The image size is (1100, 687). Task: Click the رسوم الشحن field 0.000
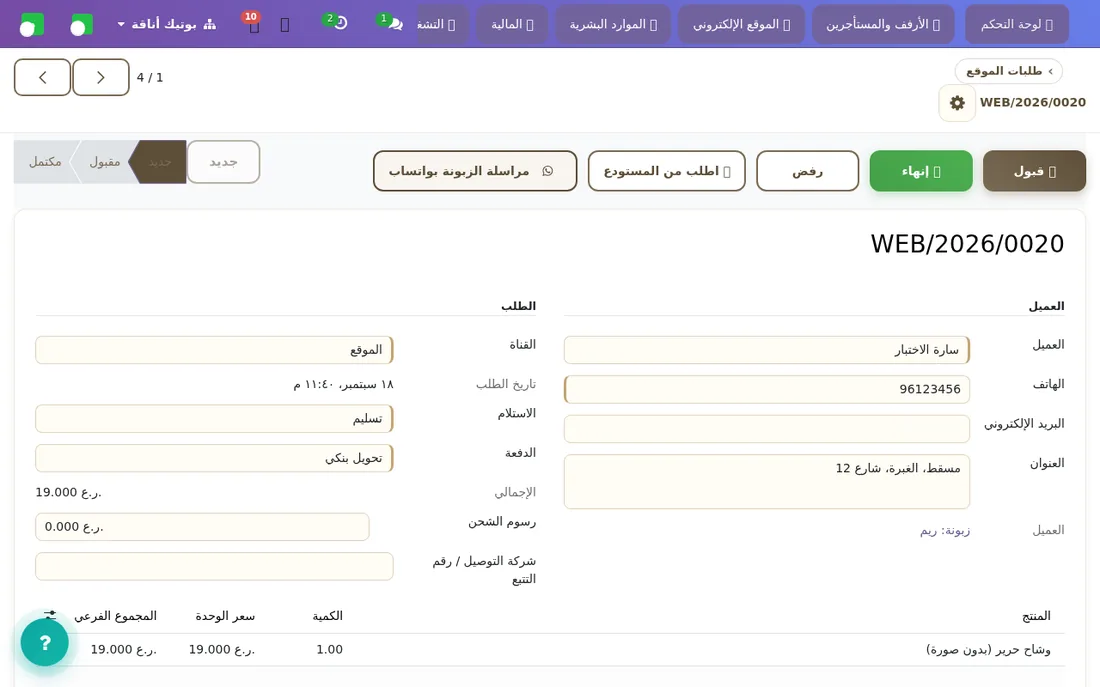pos(202,527)
